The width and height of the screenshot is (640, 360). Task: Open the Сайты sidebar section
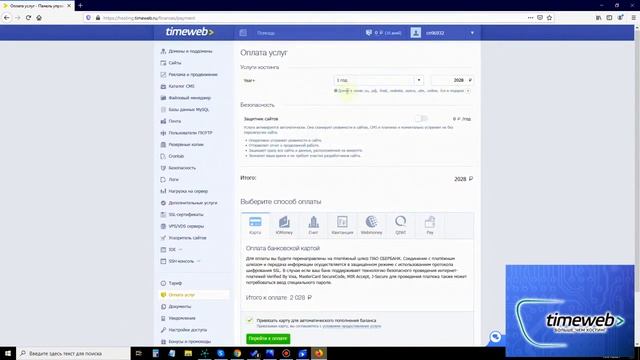pos(171,63)
